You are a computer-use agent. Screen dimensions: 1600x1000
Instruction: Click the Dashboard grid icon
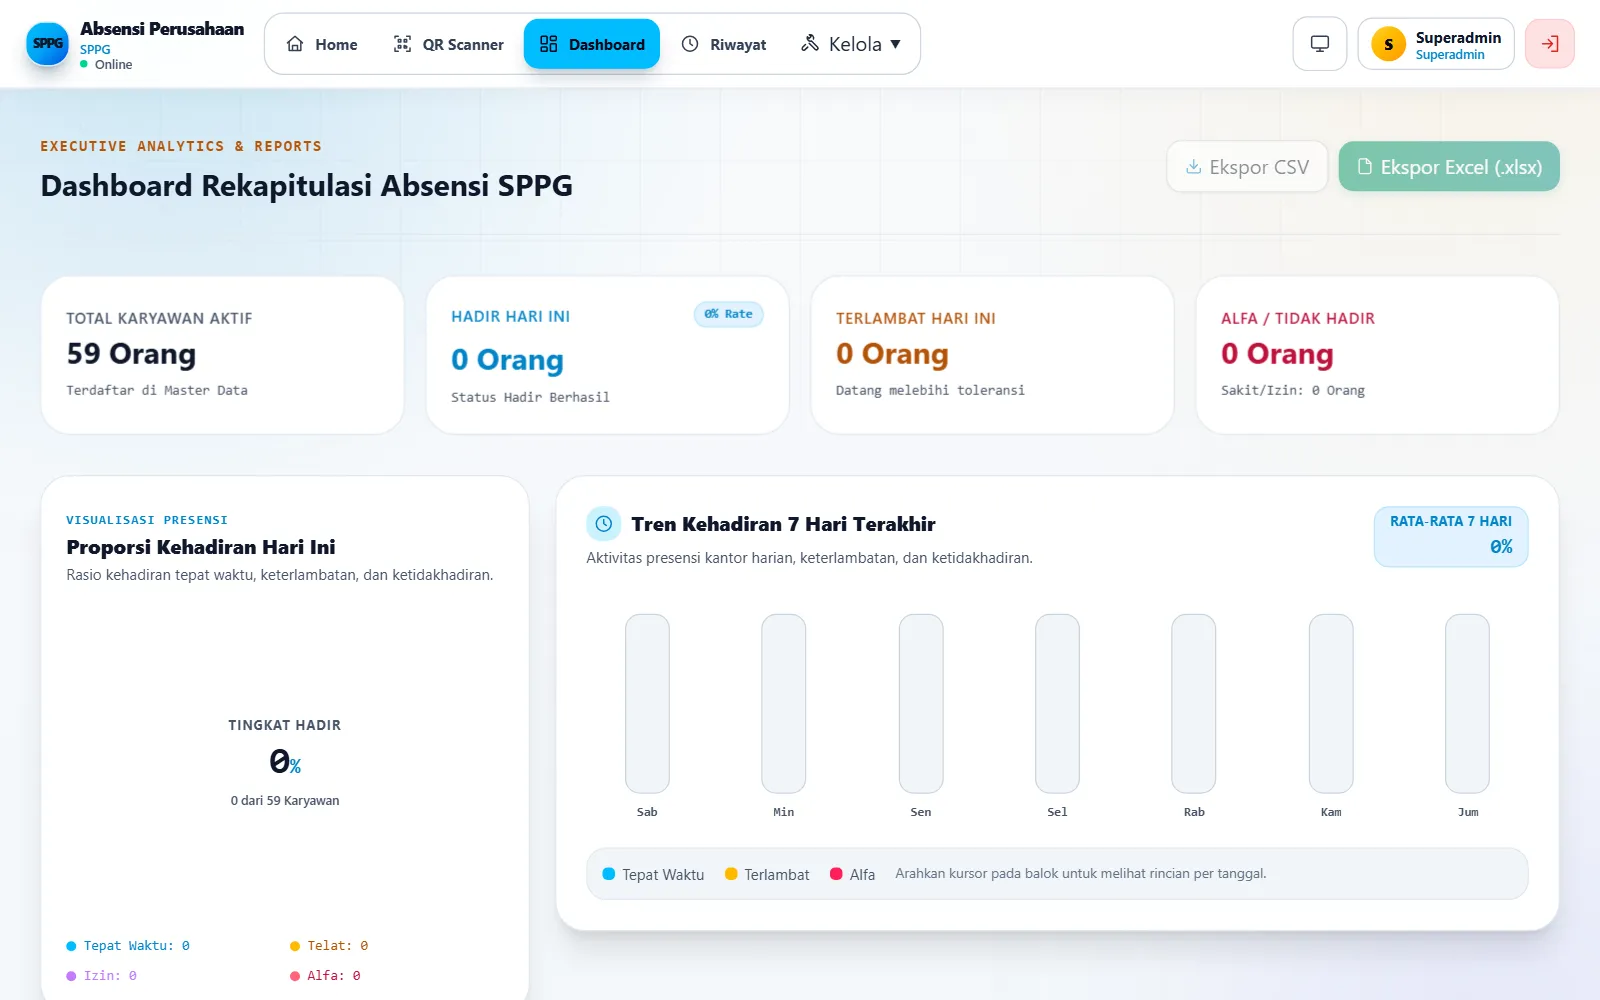coord(548,44)
